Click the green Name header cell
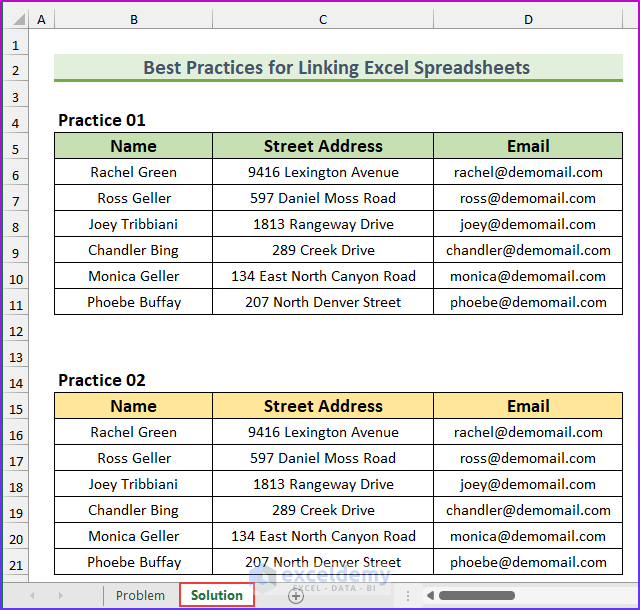Viewport: 640px width, 610px height. pyautogui.click(x=133, y=146)
